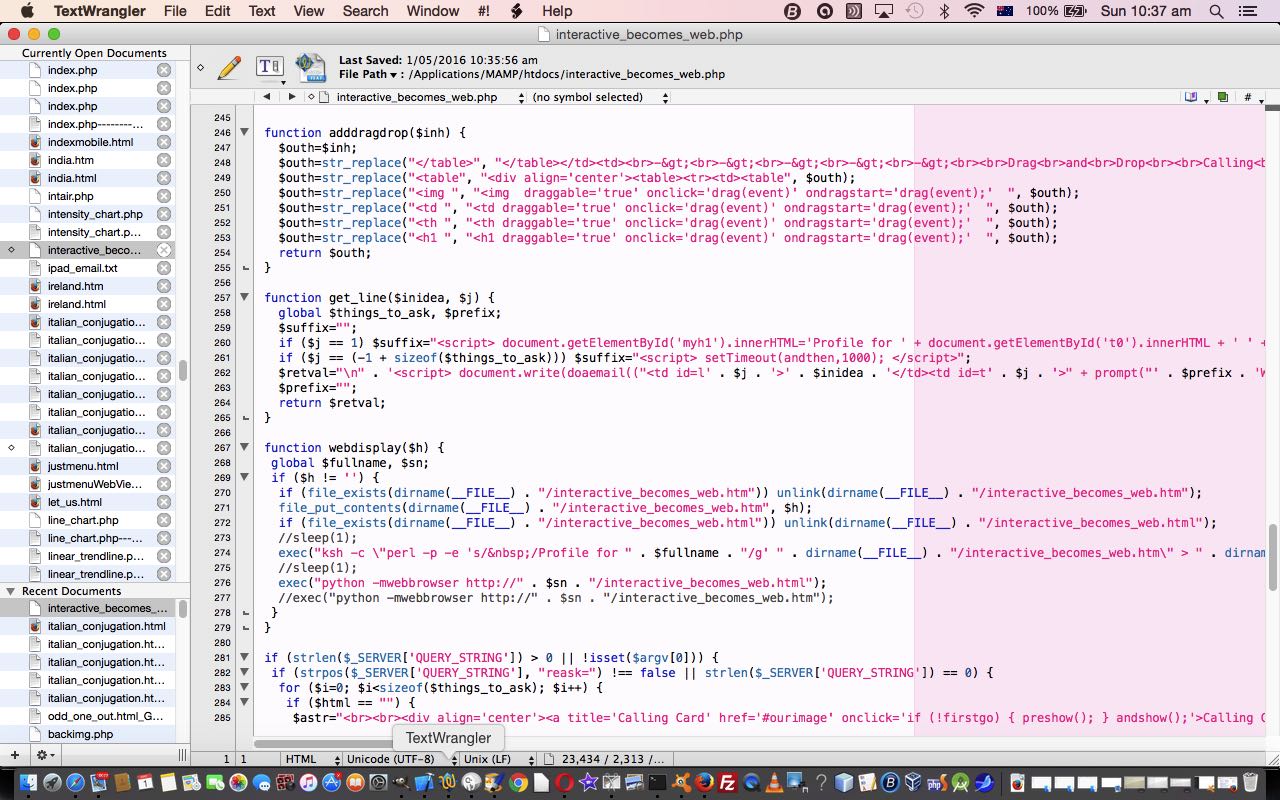Open Firefox from the Dock
The height and width of the screenshot is (800, 1280).
[704, 782]
